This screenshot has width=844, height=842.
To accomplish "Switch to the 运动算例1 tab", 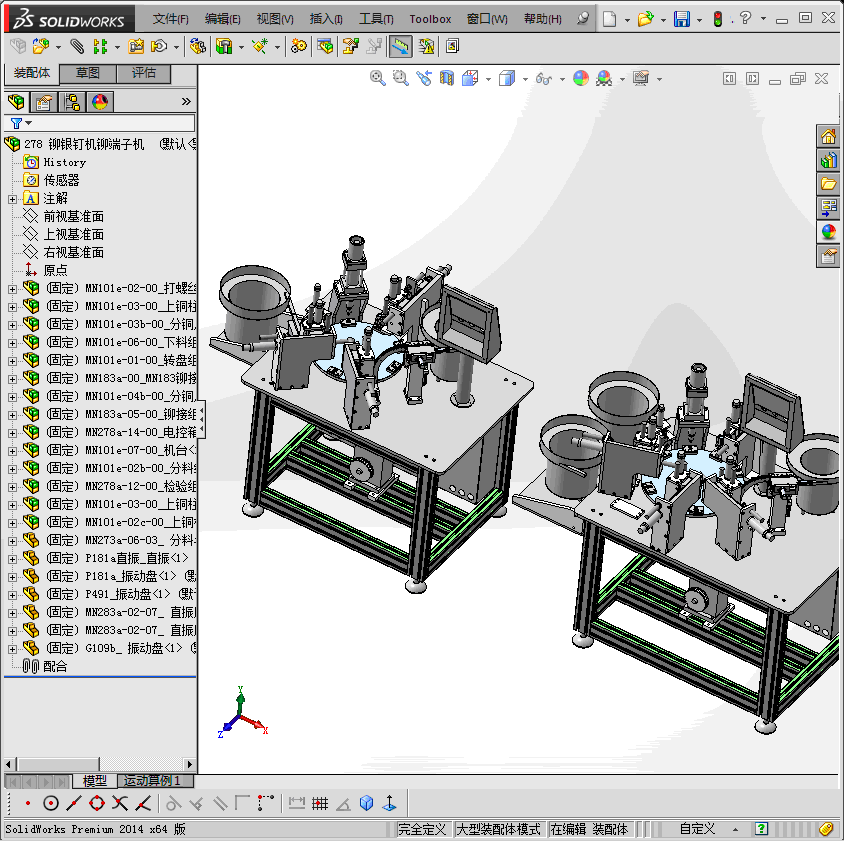I will click(x=153, y=780).
